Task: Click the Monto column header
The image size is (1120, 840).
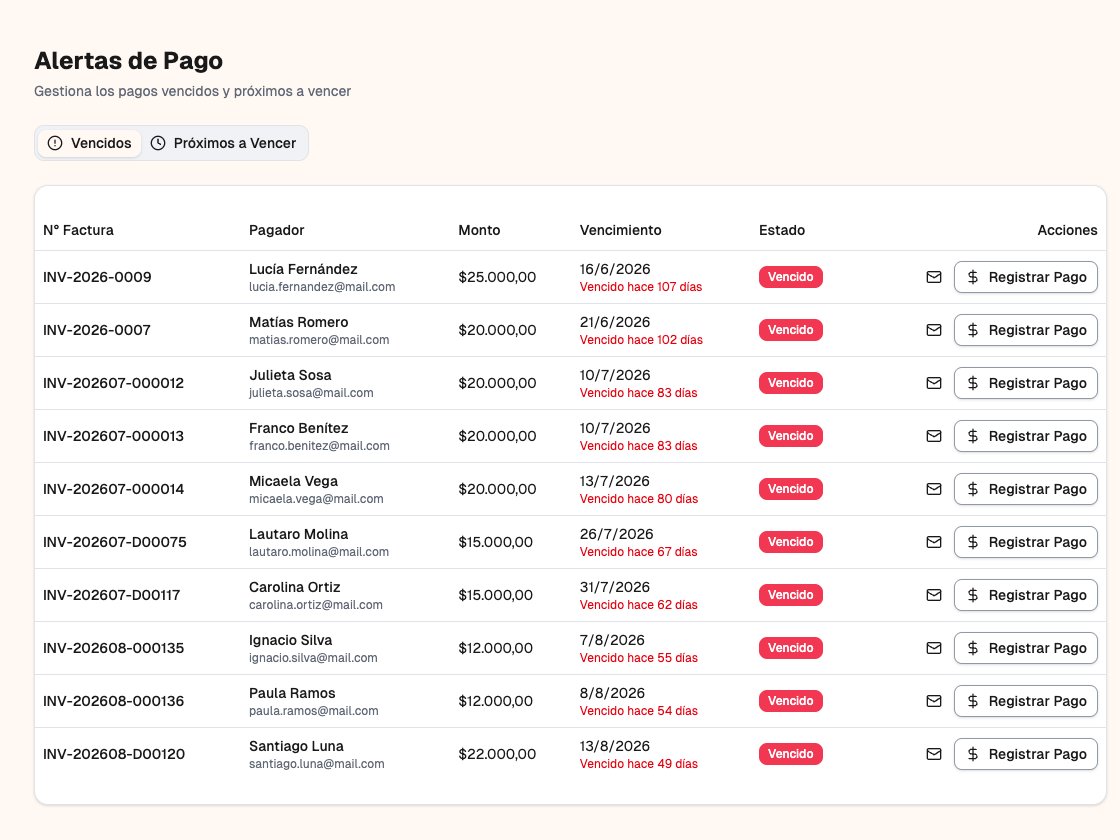Action: 479,230
